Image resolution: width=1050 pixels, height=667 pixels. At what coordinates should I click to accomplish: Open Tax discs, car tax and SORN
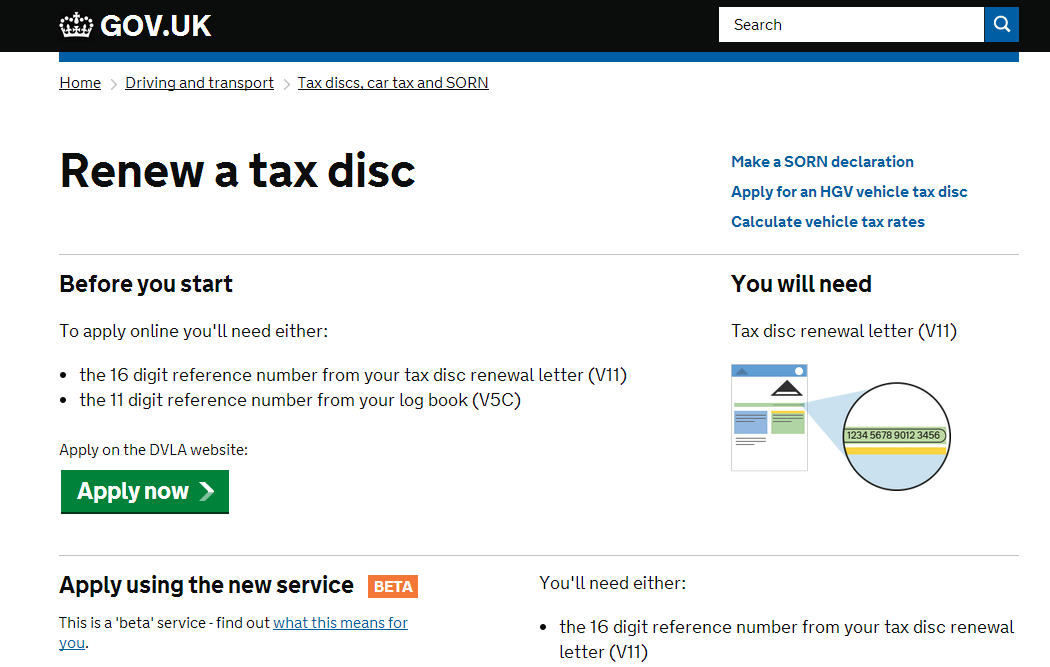(393, 83)
